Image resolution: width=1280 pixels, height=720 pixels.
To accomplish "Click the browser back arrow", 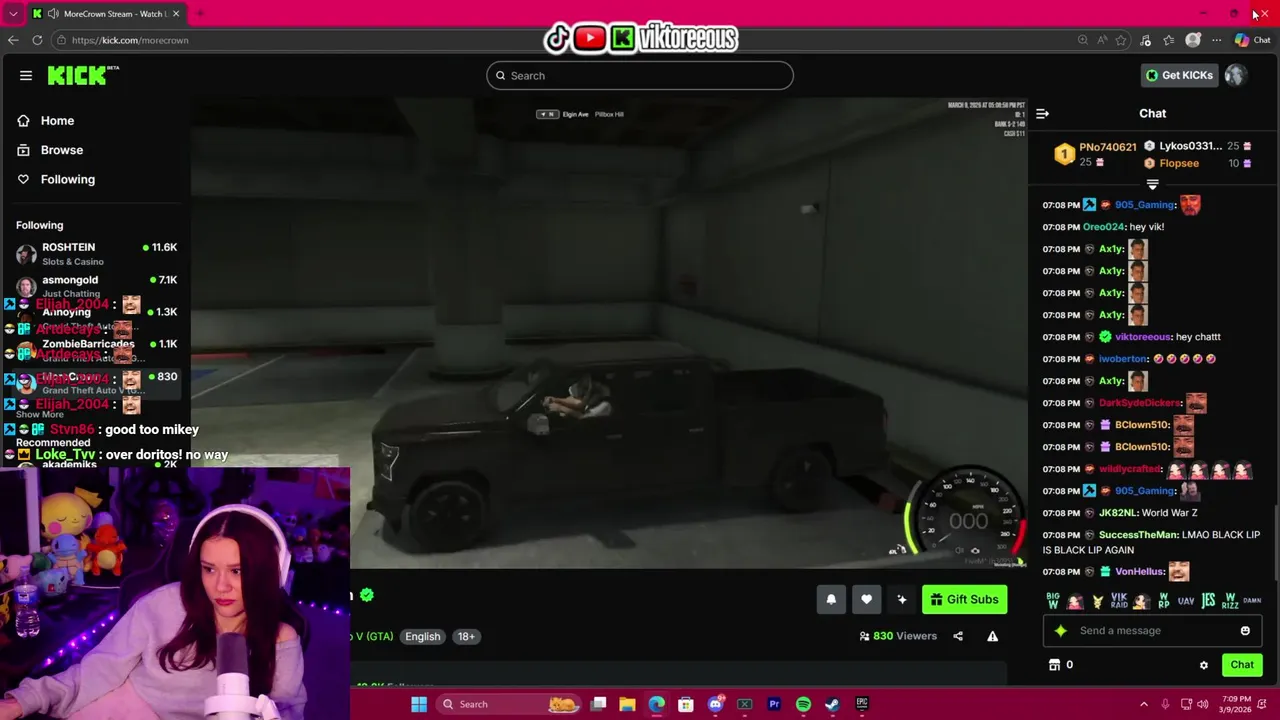I will pos(13,40).
